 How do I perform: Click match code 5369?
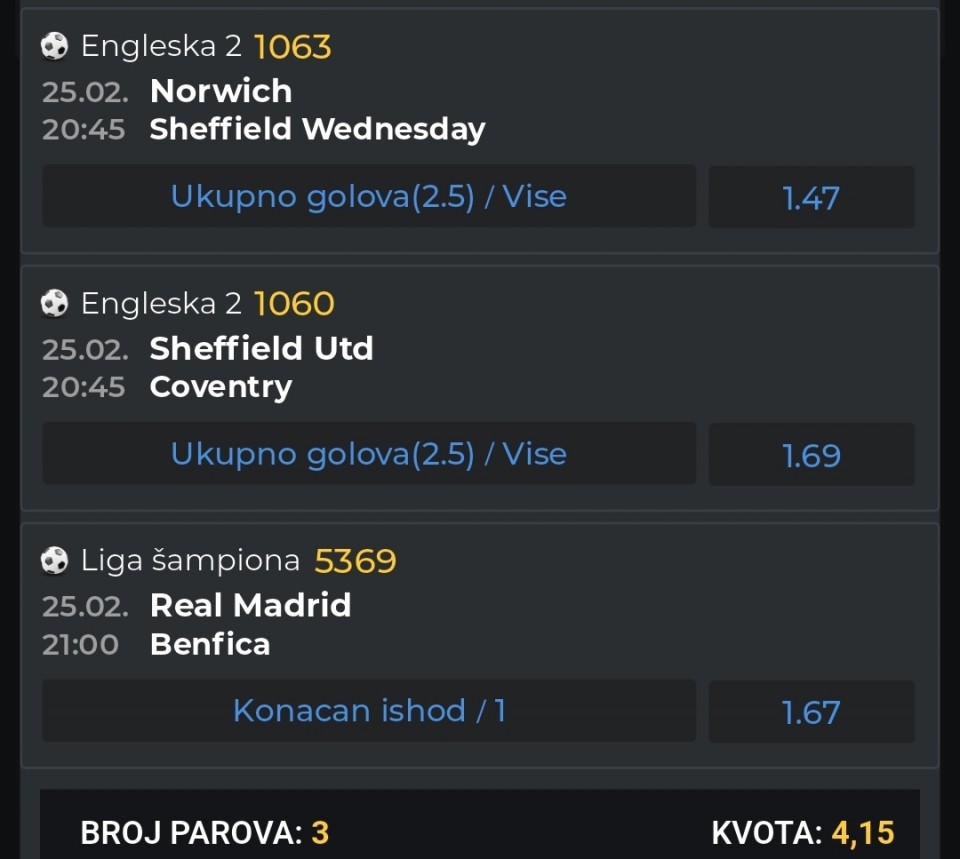tap(355, 561)
